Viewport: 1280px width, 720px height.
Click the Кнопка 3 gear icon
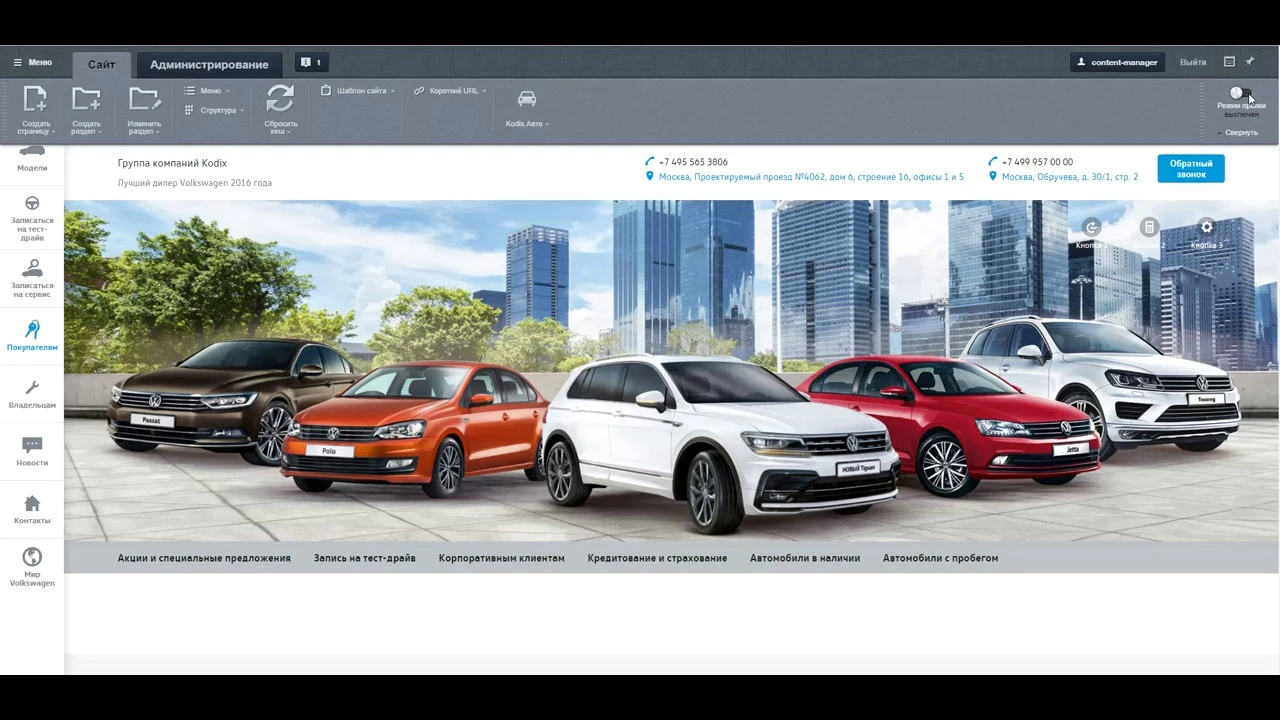click(1207, 228)
